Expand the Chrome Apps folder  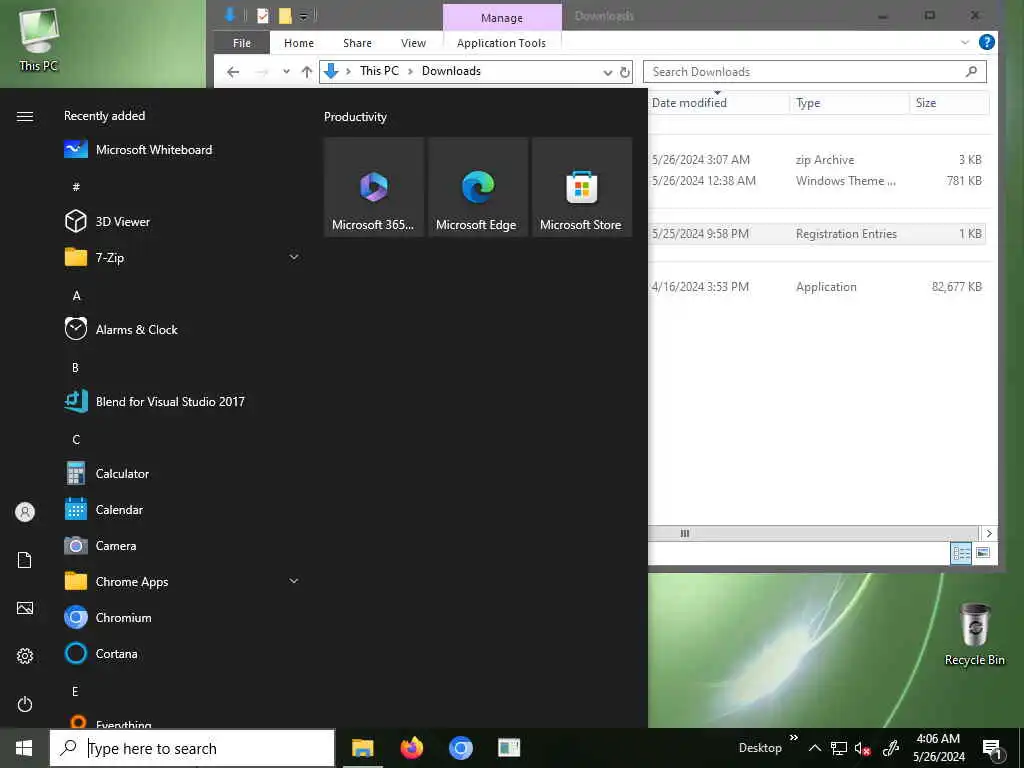[294, 581]
